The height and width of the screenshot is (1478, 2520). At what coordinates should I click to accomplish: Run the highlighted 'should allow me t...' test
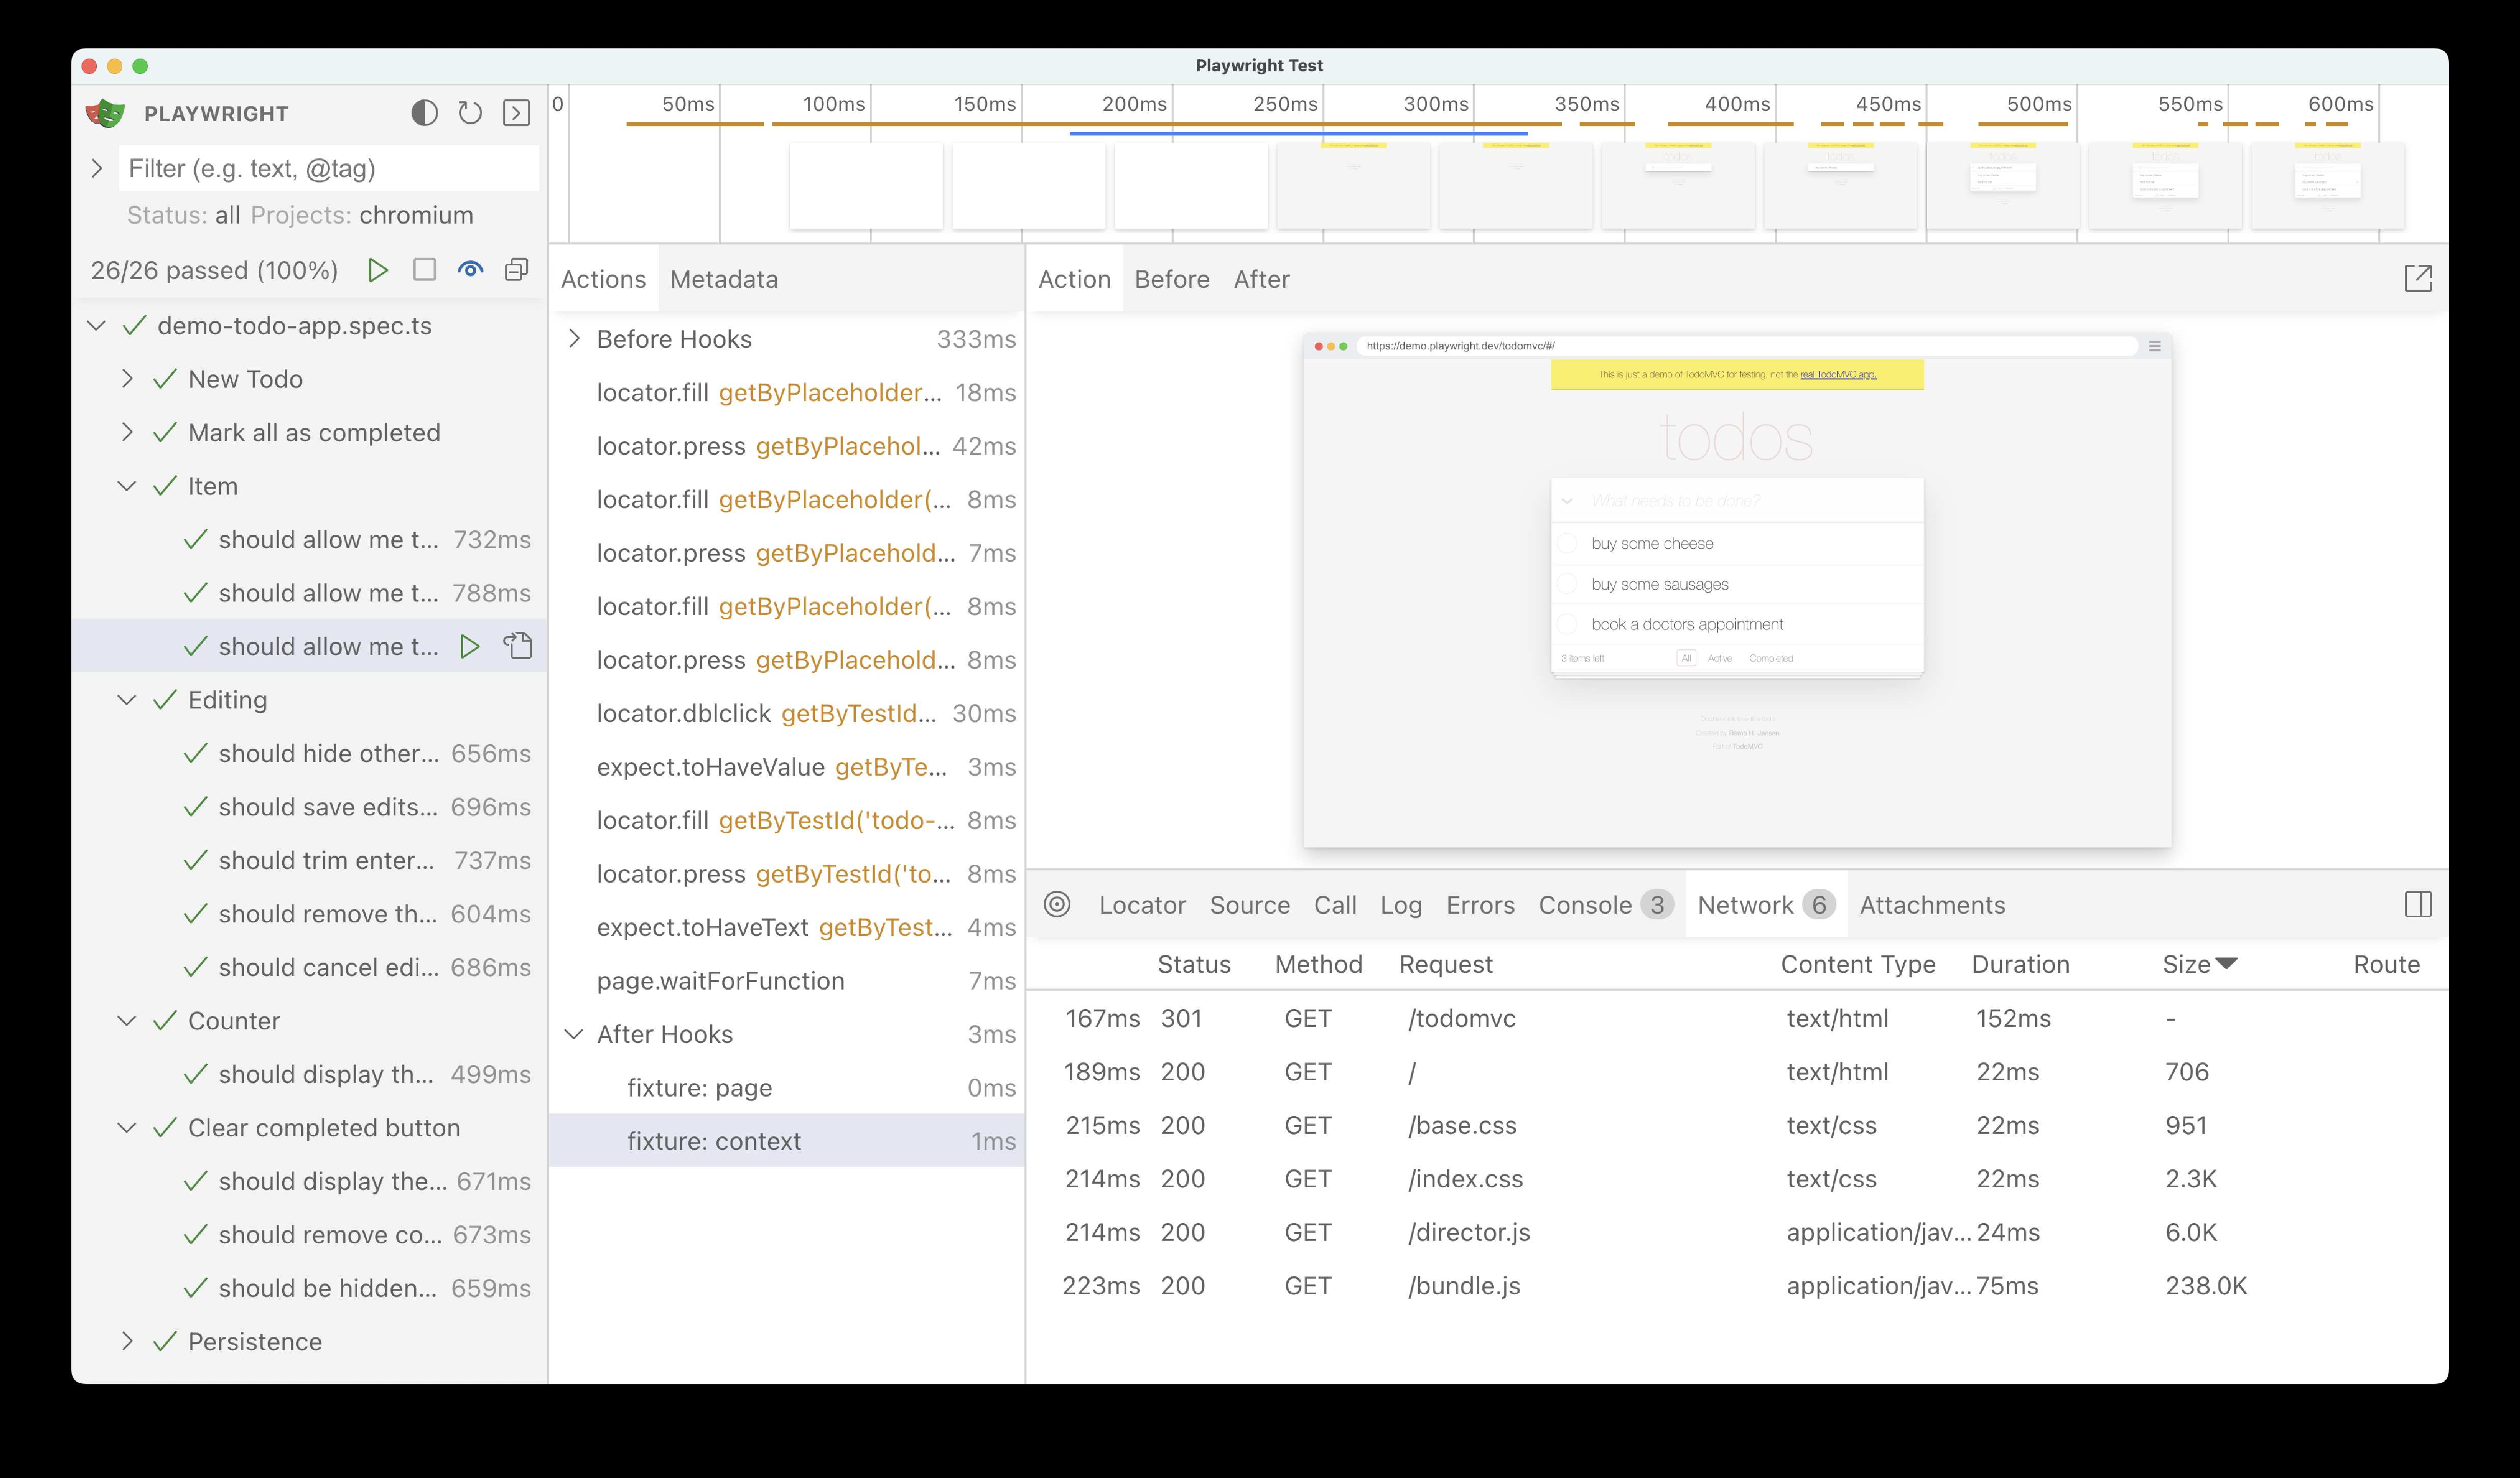coord(469,646)
